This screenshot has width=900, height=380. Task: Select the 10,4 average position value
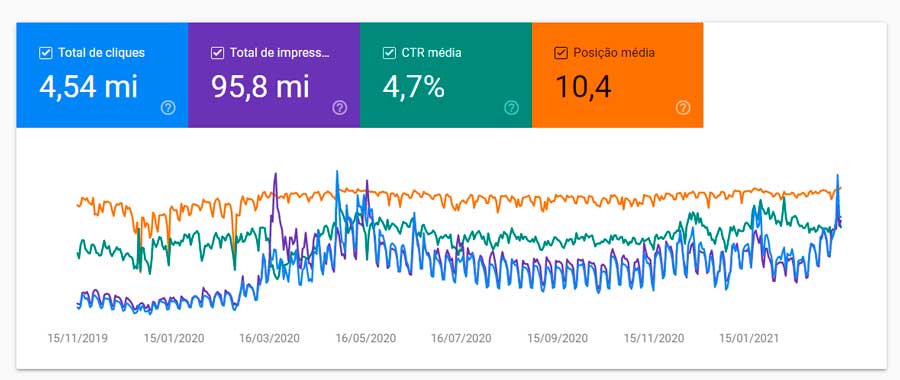(583, 87)
